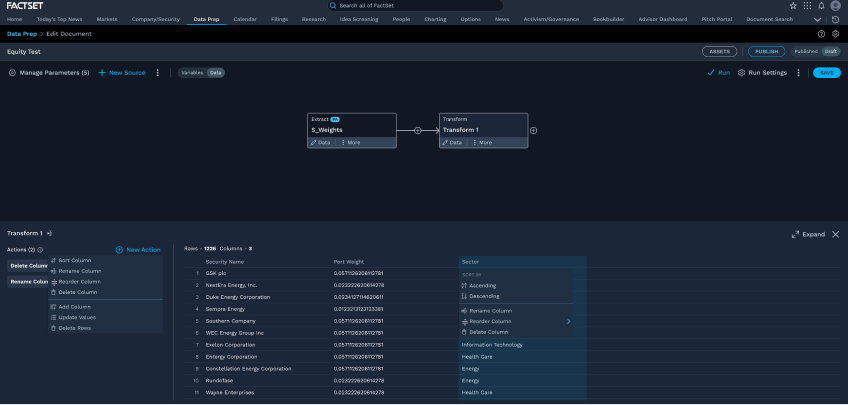Open the history clock icon beside tabs
Screen dimensions: 848x405
pyautogui.click(x=836, y=19)
